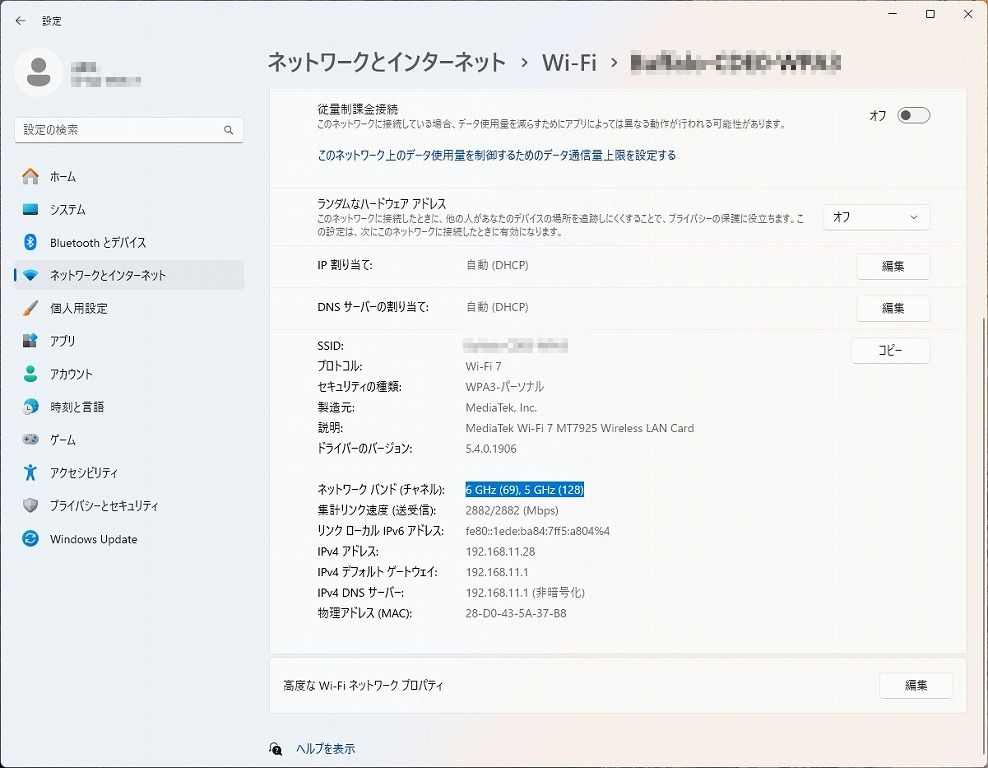Open ゲーム settings in sidebar
The image size is (988, 768).
point(129,440)
